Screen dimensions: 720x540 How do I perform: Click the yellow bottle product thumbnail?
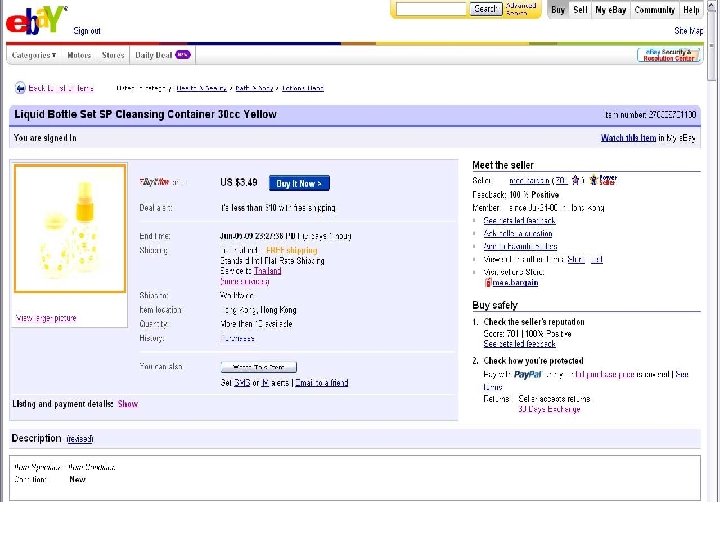click(x=70, y=228)
